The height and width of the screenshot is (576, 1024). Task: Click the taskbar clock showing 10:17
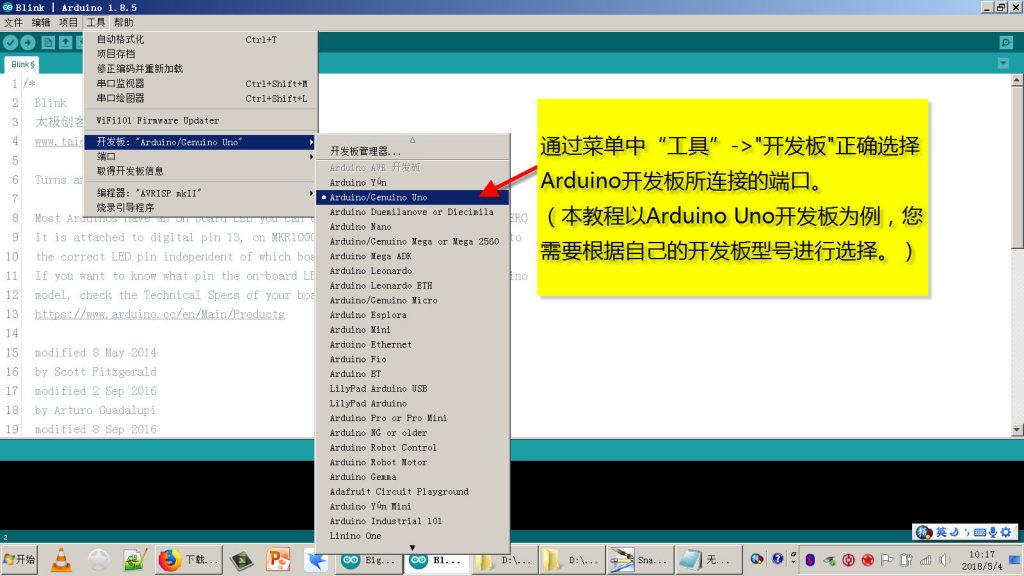[982, 554]
